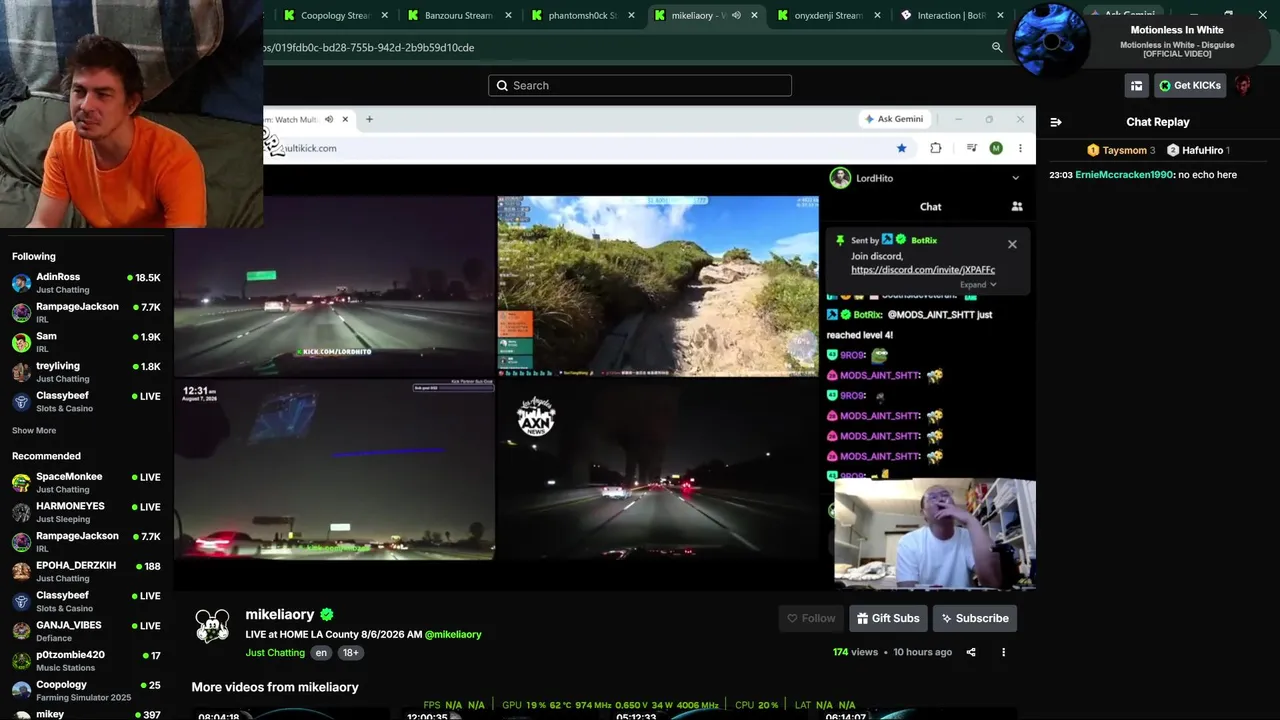Expand the pinned BotRix message

point(978,285)
